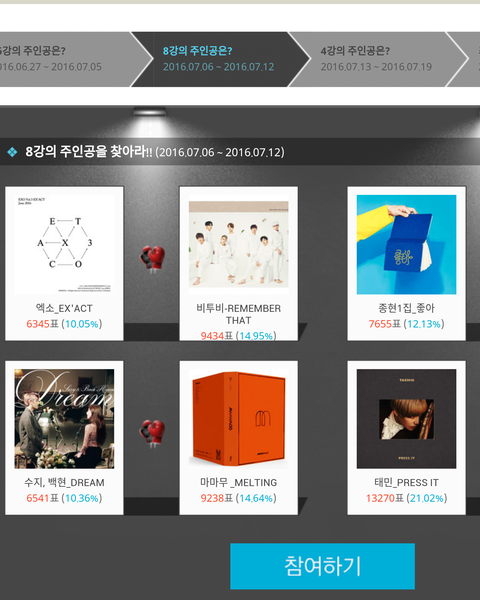The height and width of the screenshot is (600, 480).
Task: Click the 7655표 vote count for 종현
Action: [x=385, y=324]
